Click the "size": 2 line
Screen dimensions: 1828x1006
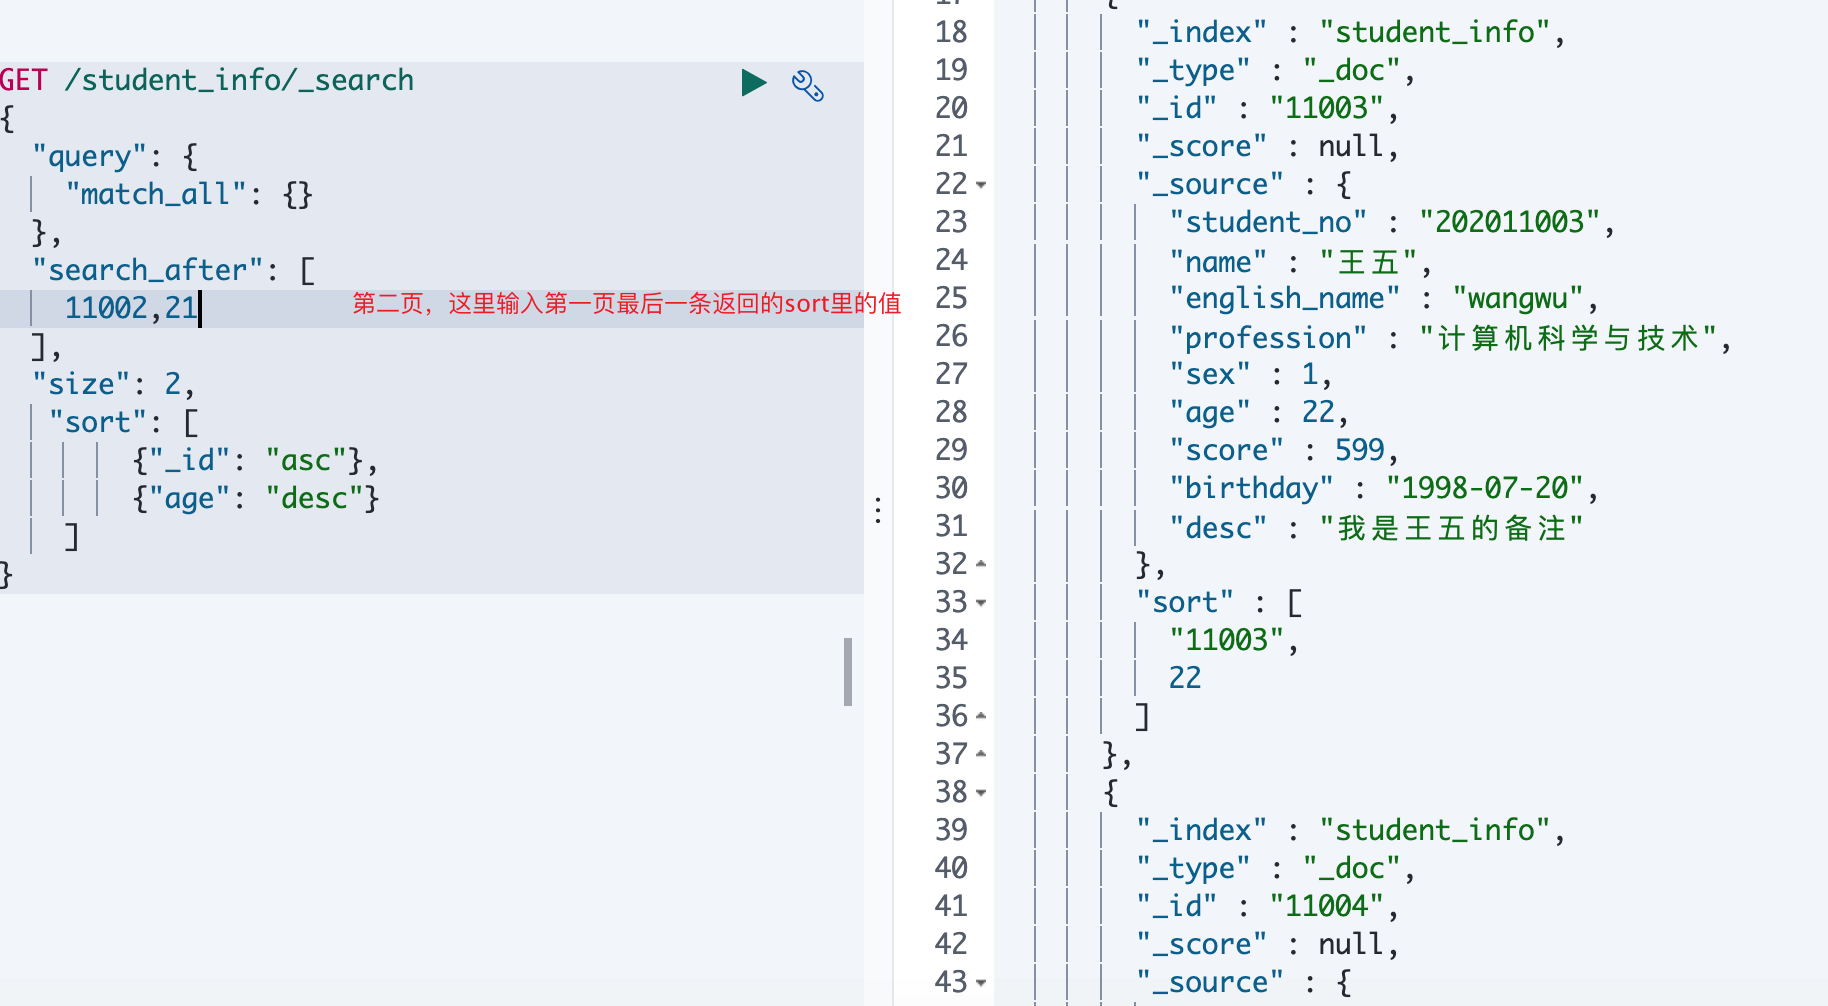[114, 384]
